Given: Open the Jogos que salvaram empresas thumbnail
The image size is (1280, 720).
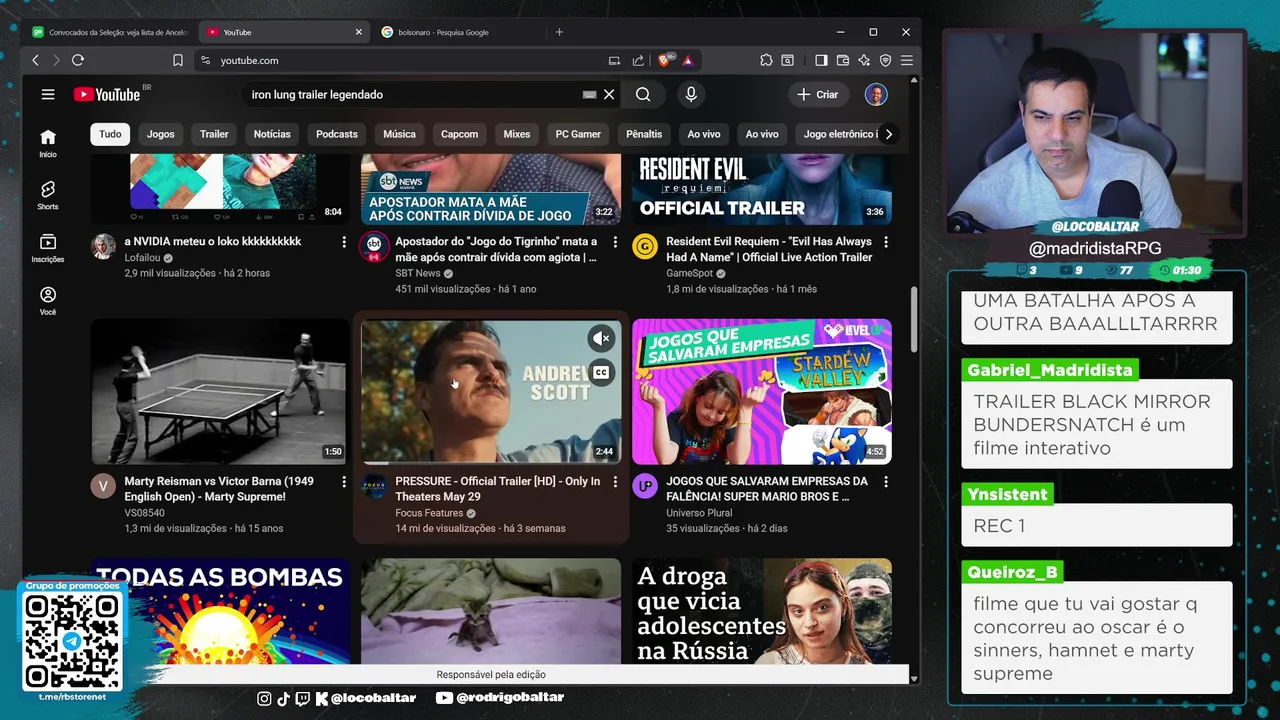Looking at the screenshot, I should click(x=762, y=392).
